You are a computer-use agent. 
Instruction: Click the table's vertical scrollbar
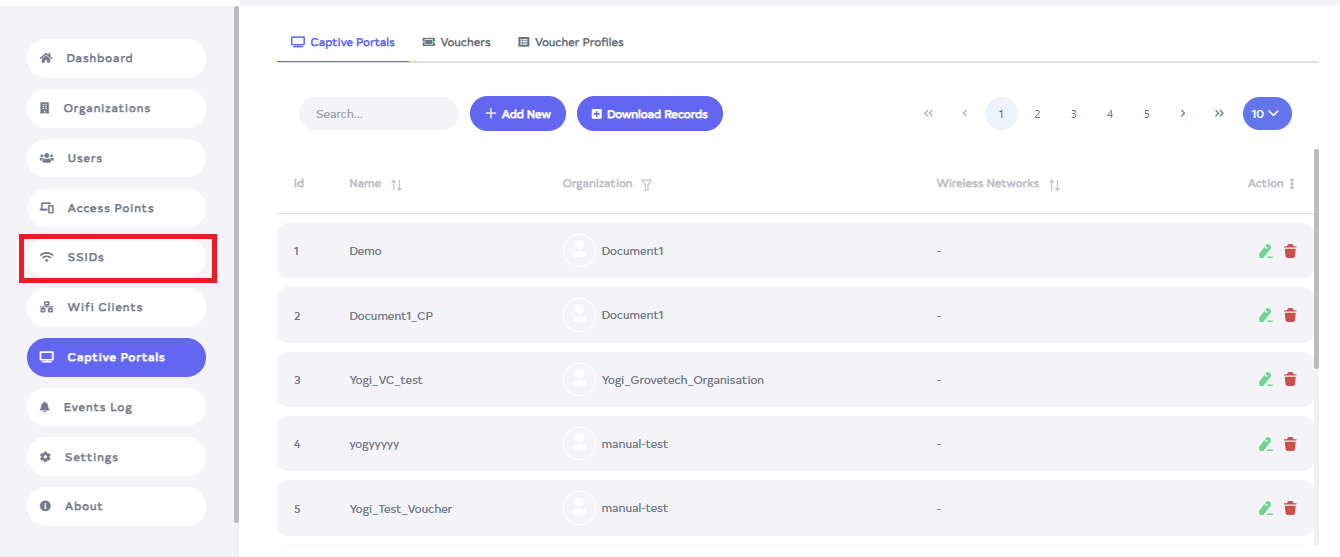(1315, 300)
